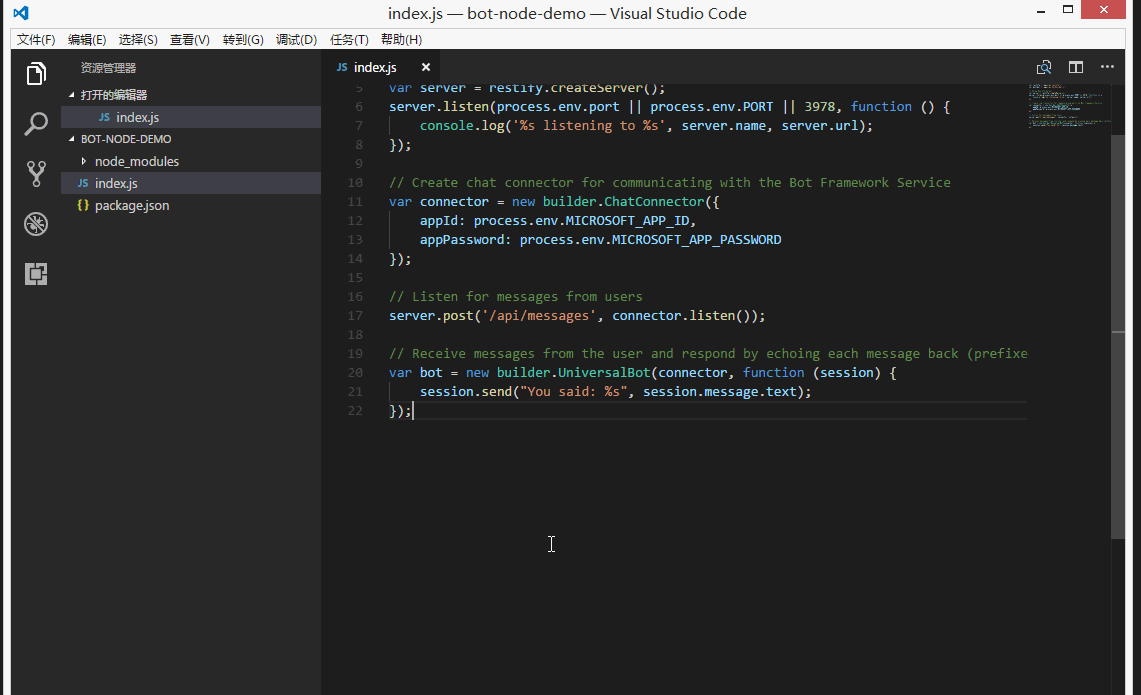The height and width of the screenshot is (695, 1141).
Task: Click the braces icon beside package.json
Action: click(x=83, y=205)
